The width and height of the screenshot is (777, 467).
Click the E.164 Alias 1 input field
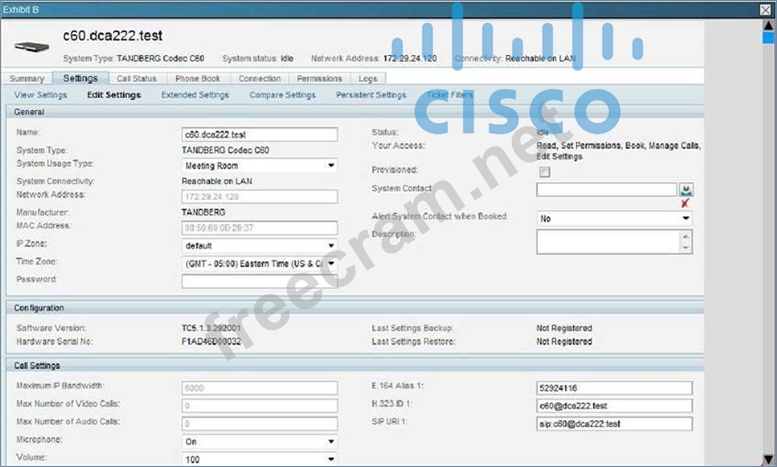[x=614, y=388]
